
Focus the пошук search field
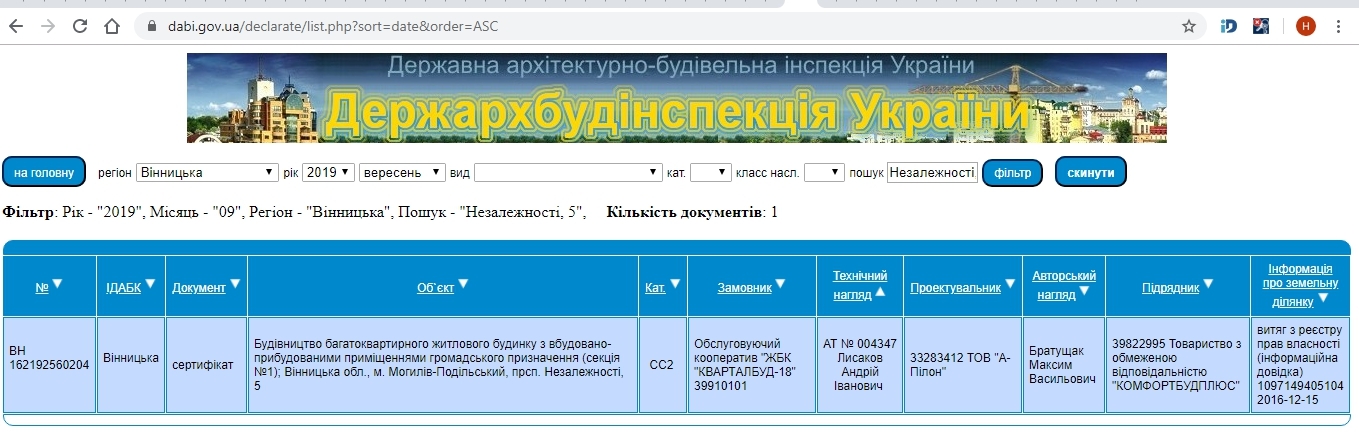(x=932, y=172)
